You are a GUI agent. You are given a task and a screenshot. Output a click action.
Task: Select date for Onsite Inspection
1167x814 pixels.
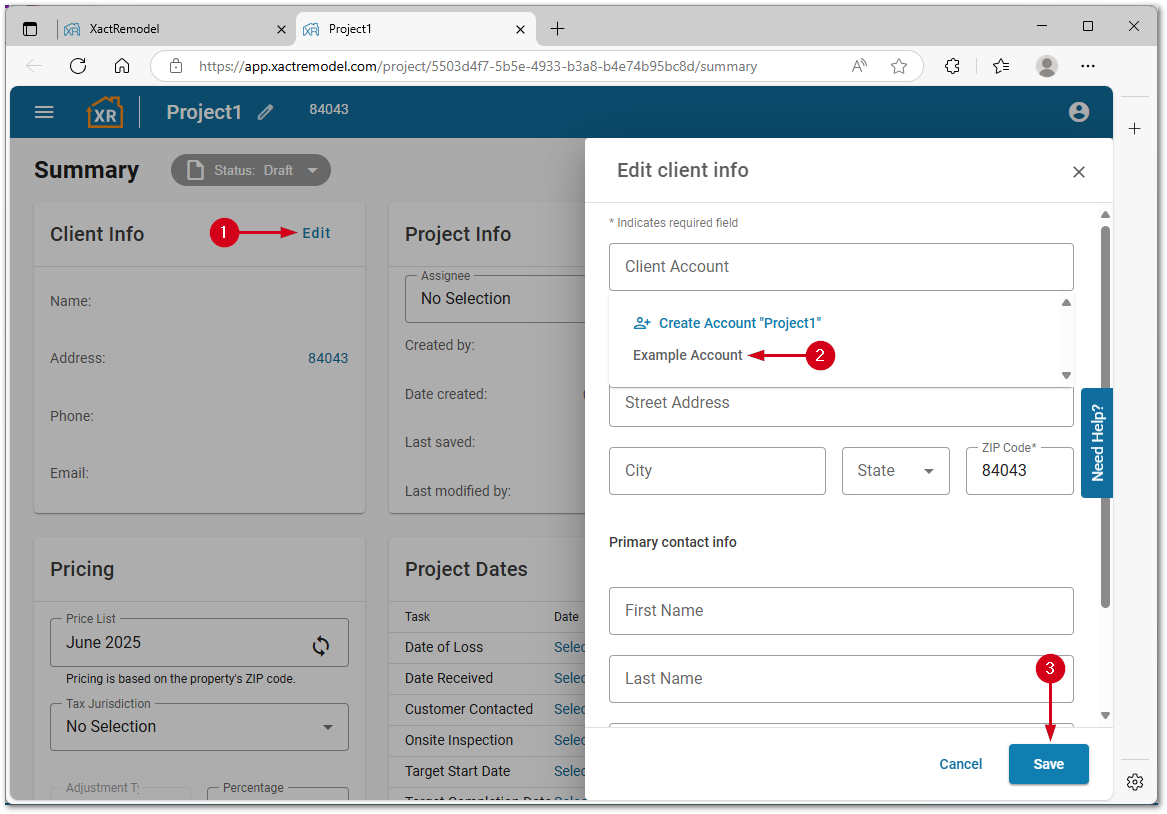coord(569,741)
